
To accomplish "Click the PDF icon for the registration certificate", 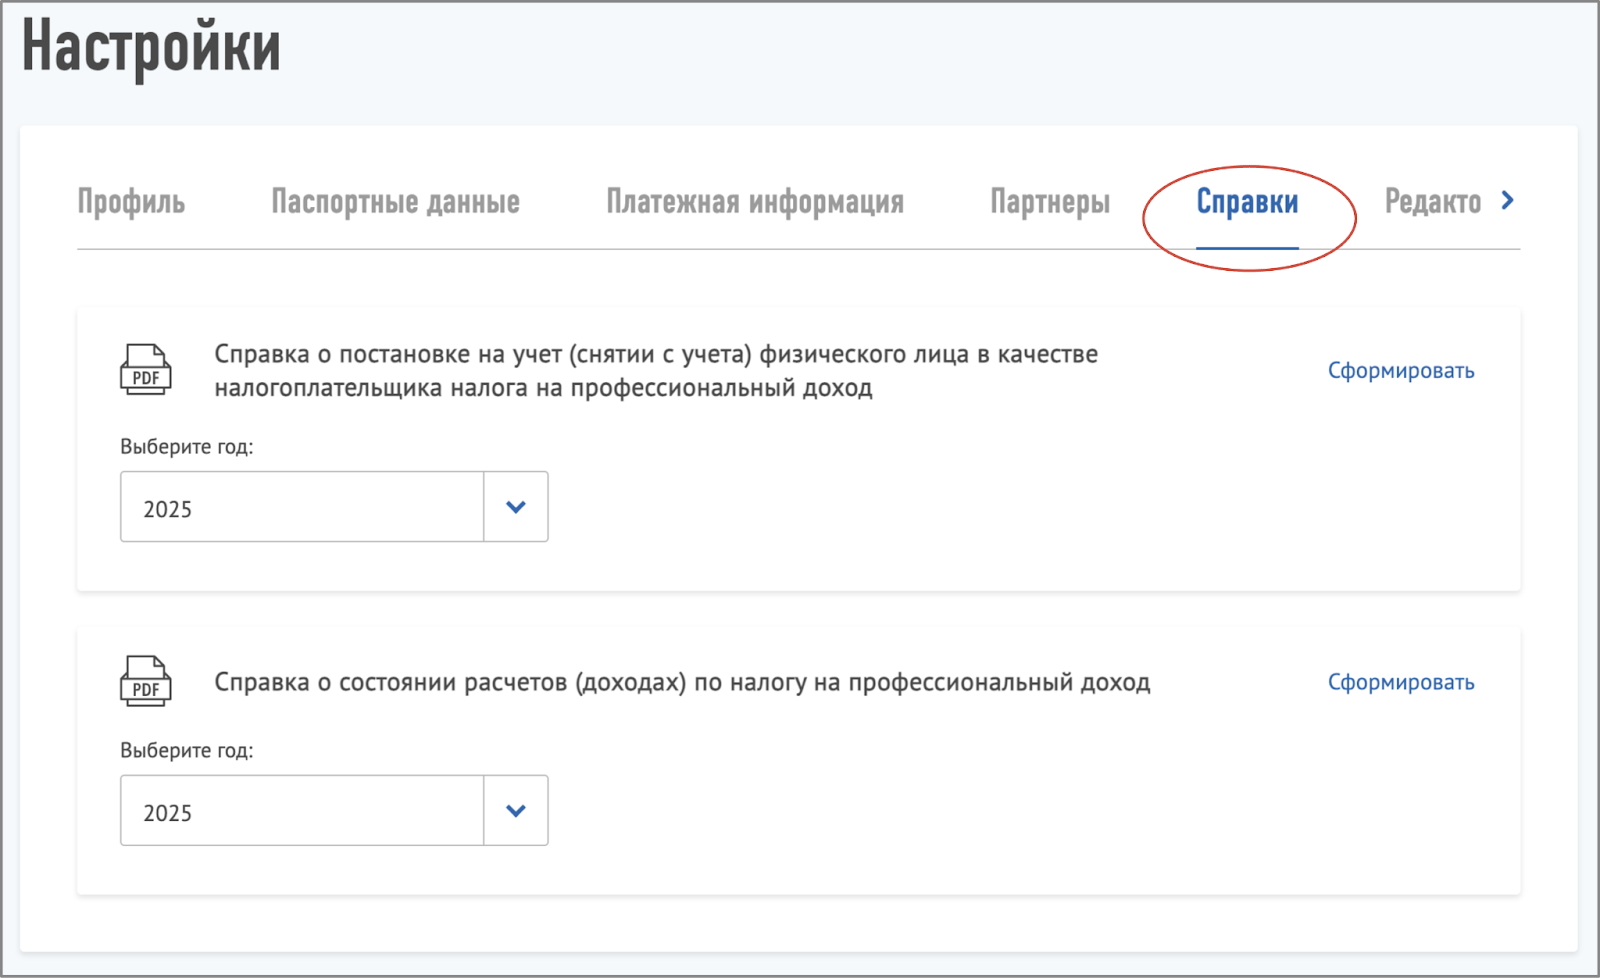I will point(146,370).
